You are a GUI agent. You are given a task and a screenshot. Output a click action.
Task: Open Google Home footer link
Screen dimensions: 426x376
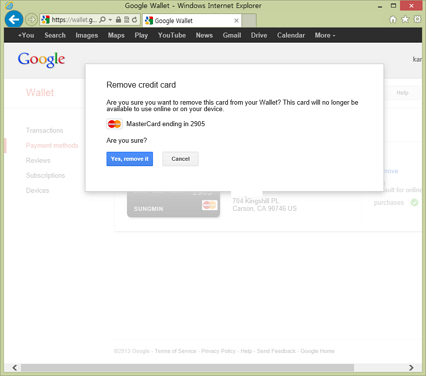point(317,351)
